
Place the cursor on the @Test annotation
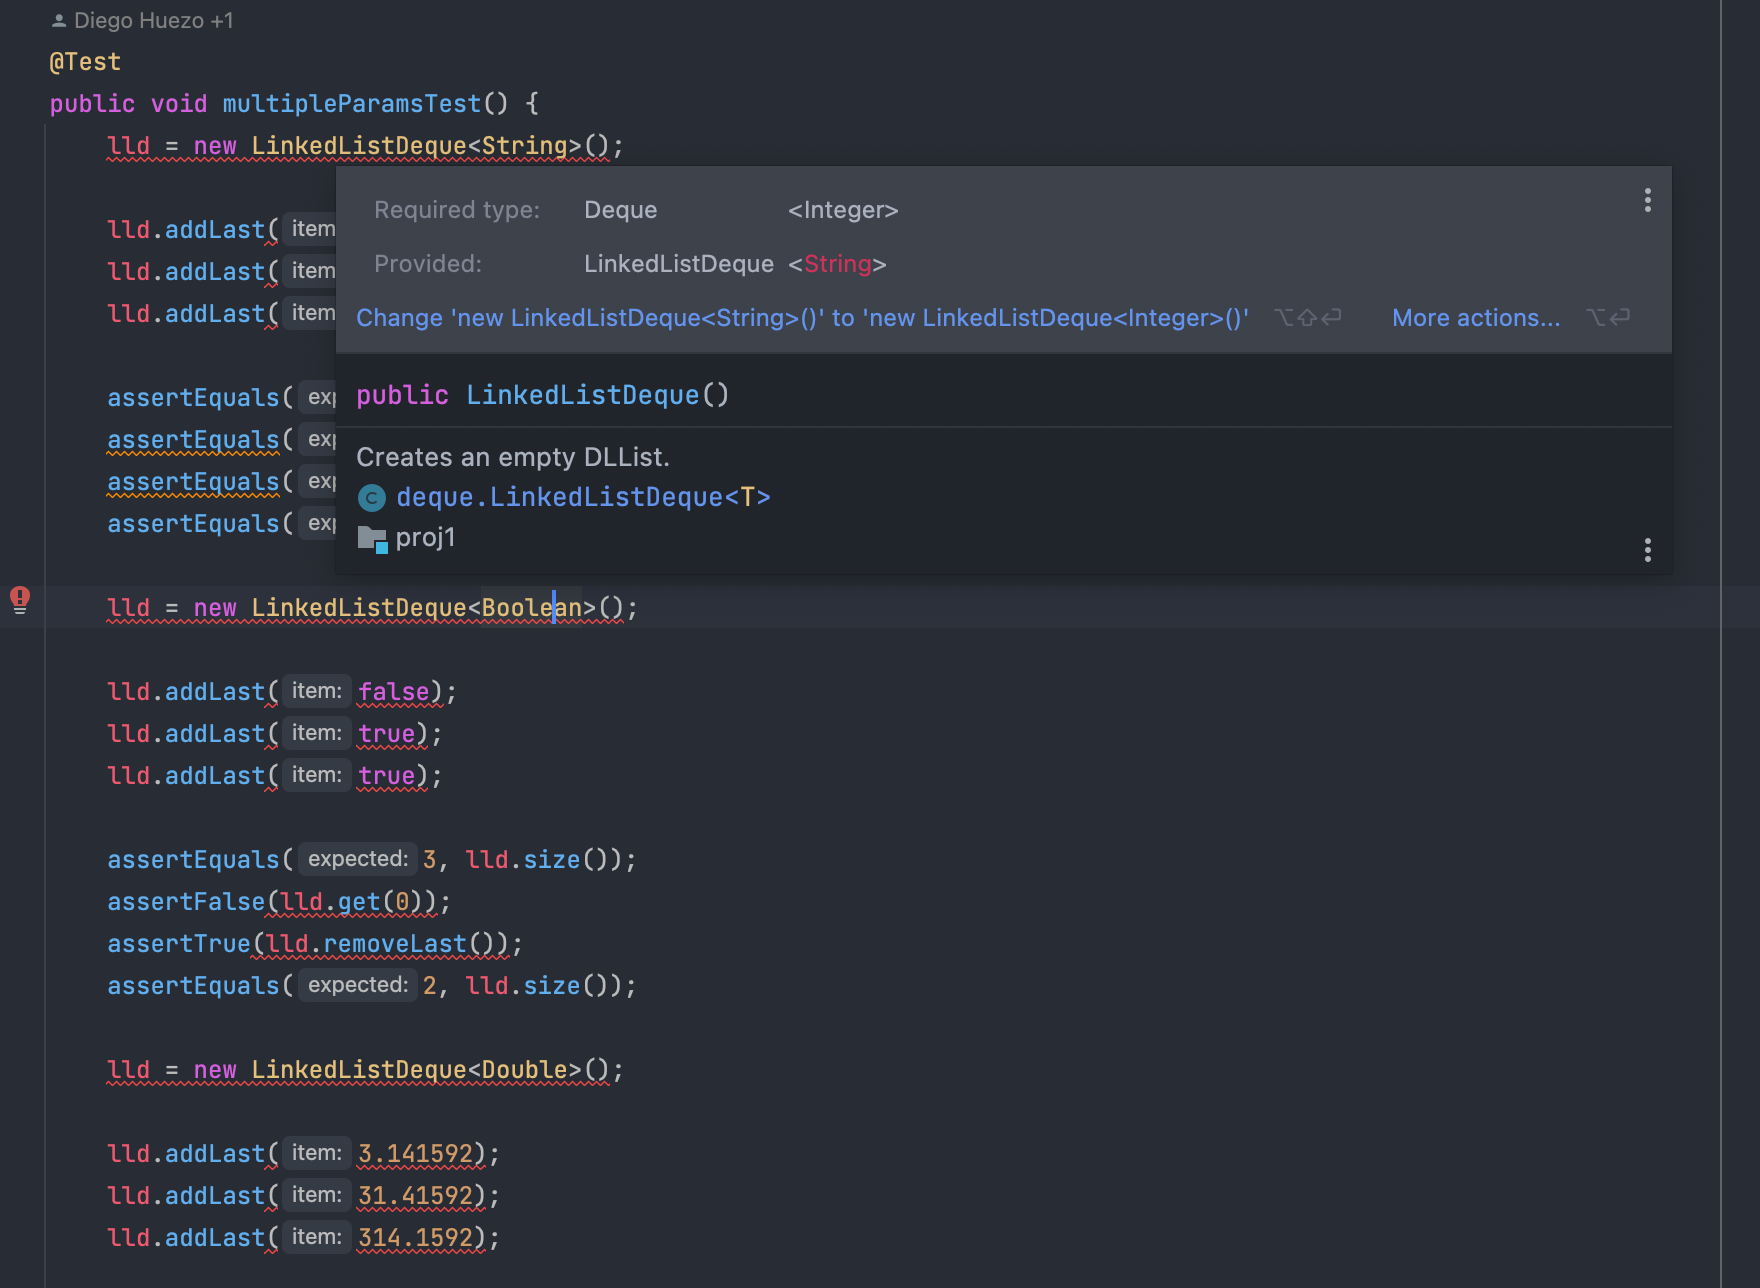(85, 62)
